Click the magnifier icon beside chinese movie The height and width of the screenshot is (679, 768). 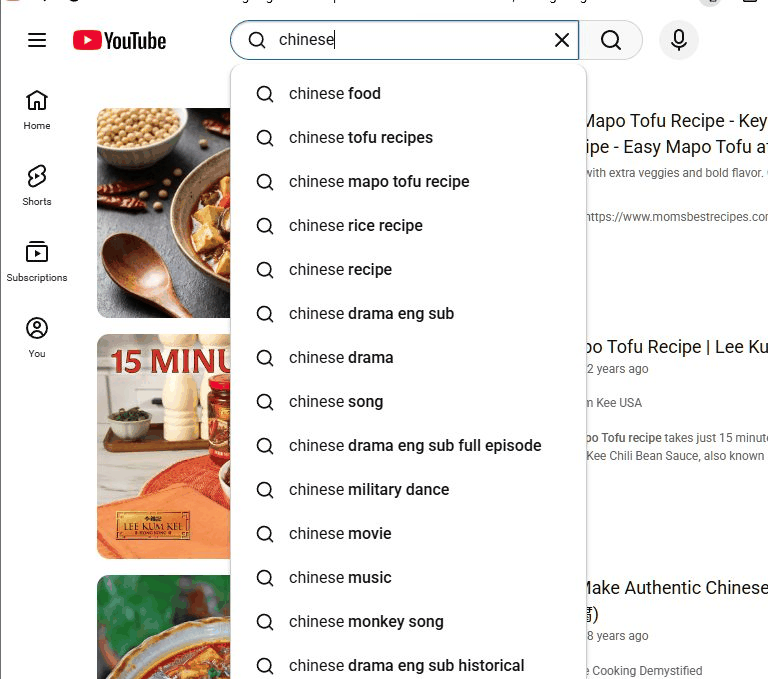265,534
